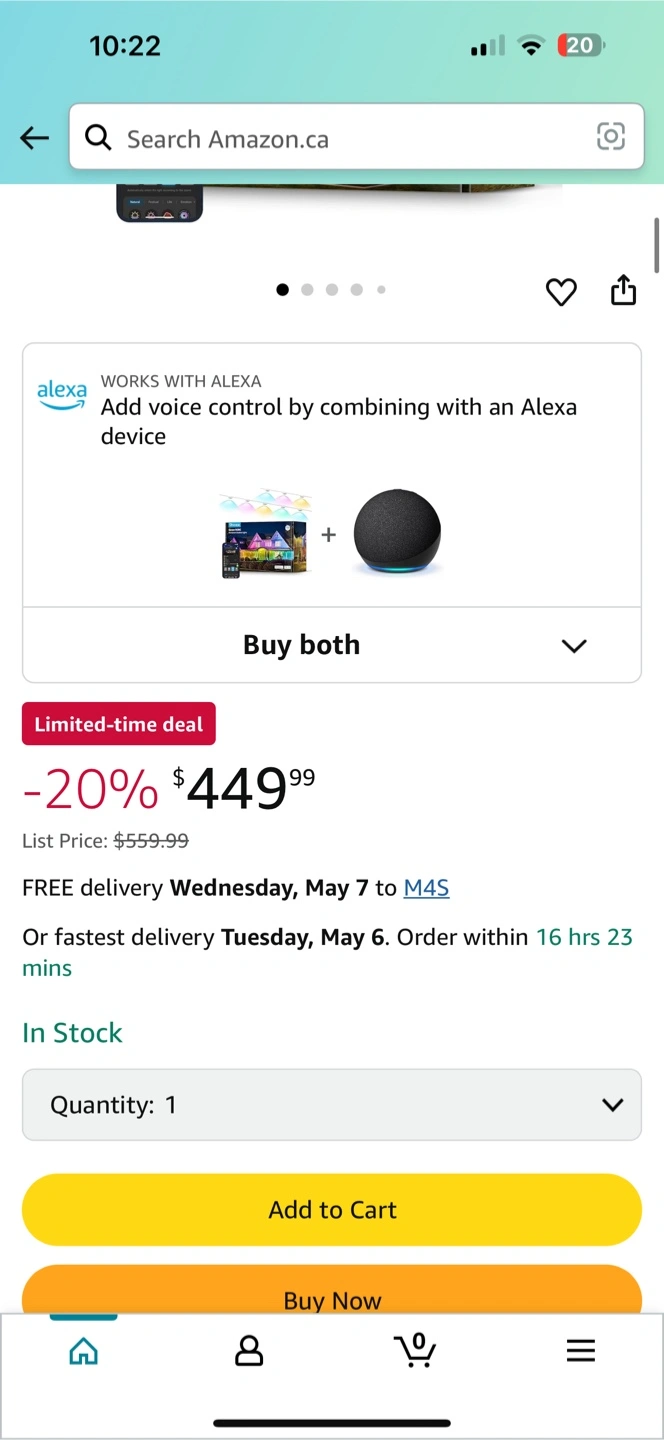Tap the back arrow icon
The width and height of the screenshot is (664, 1440).
click(x=35, y=138)
